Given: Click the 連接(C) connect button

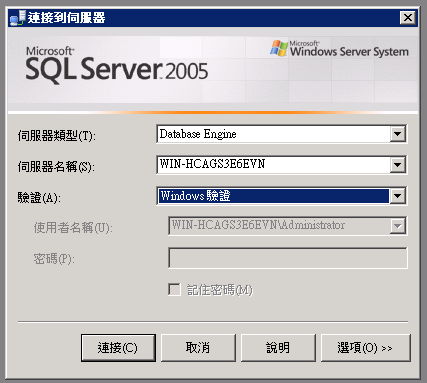Looking at the screenshot, I should pos(118,348).
